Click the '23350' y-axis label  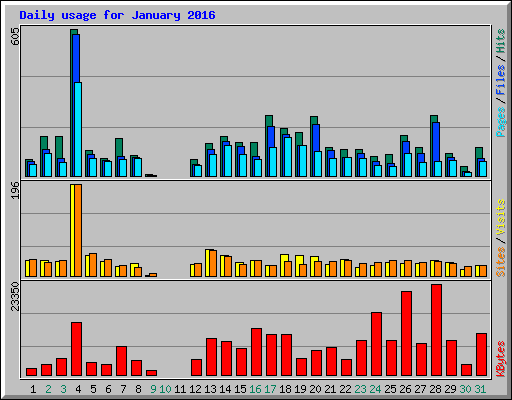pos(15,296)
